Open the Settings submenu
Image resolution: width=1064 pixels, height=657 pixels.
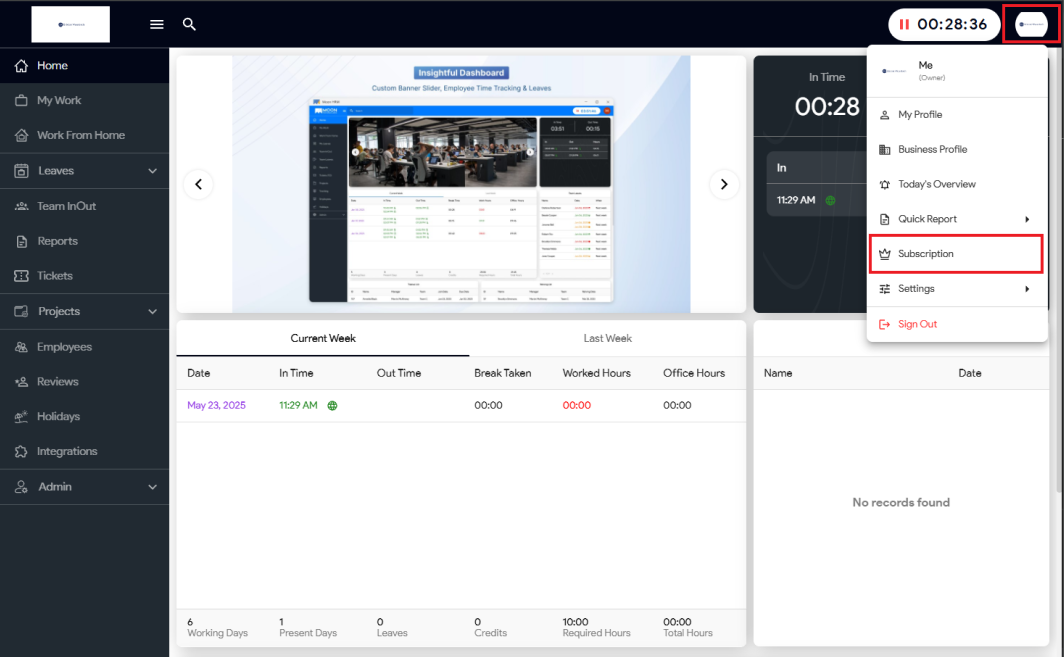(955, 289)
